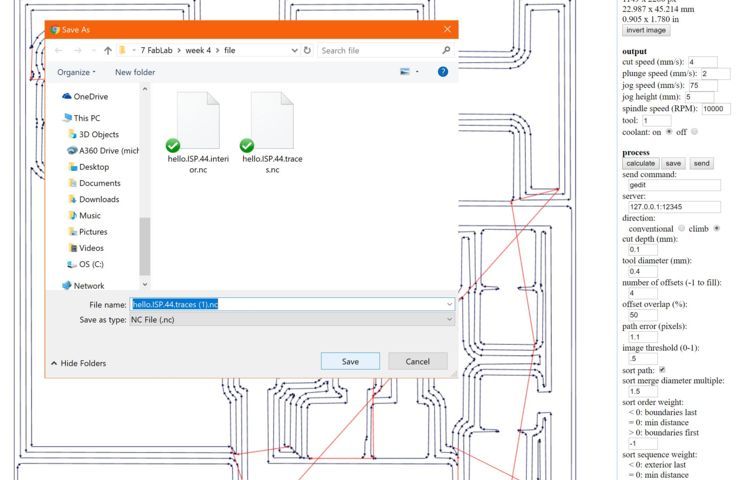
Task: Click the file breadcrumb segment
Action: pos(229,50)
